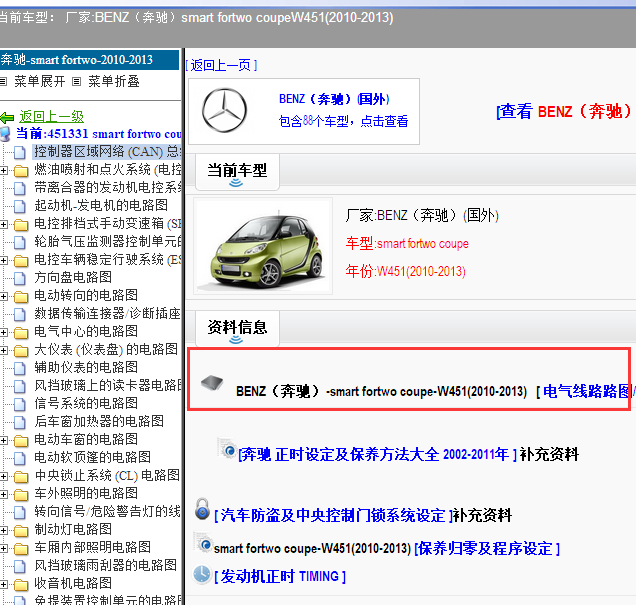Viewport: 636px width, 605px height.
Task: Click icon before 保养归零及程序设定 line
Action: 203,542
